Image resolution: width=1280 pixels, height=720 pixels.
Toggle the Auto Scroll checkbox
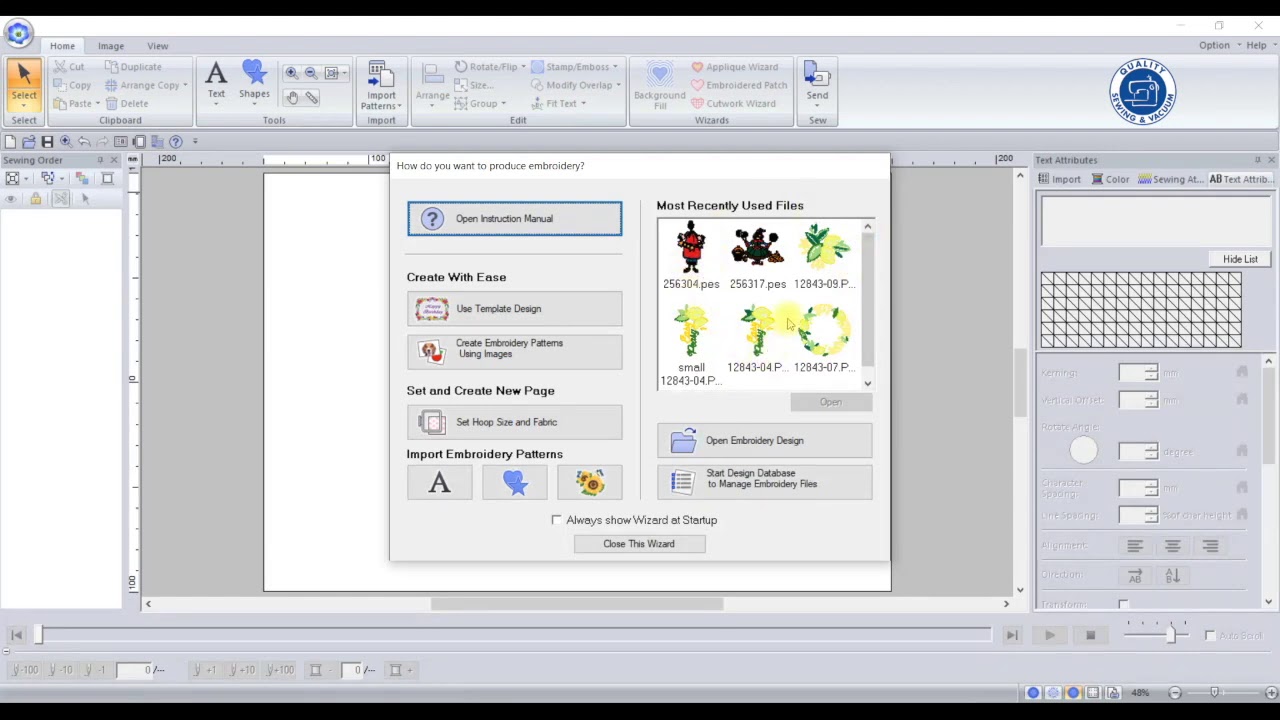coord(1210,635)
